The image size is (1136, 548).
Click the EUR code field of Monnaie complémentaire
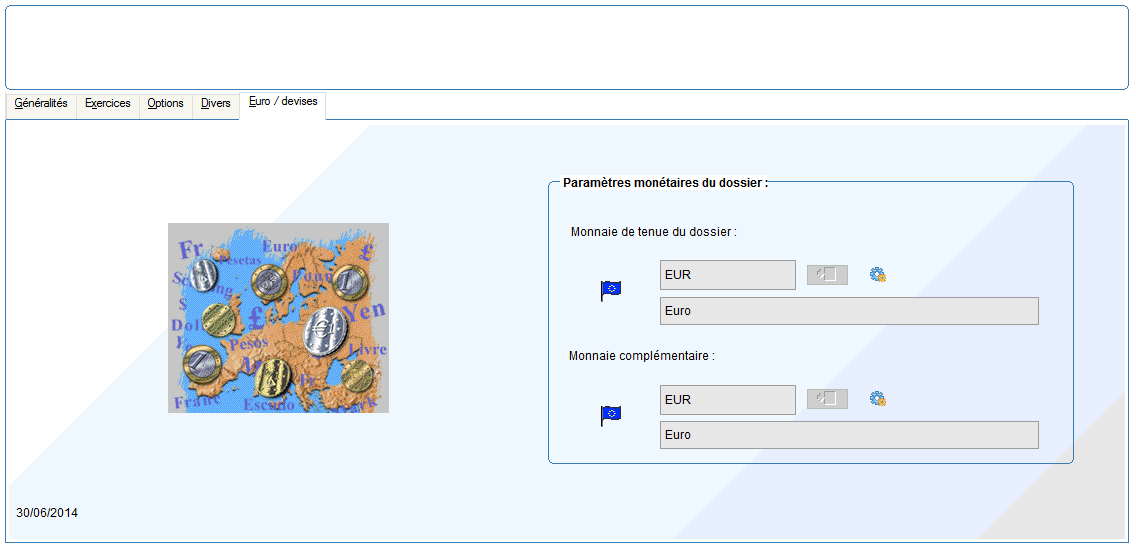728,399
